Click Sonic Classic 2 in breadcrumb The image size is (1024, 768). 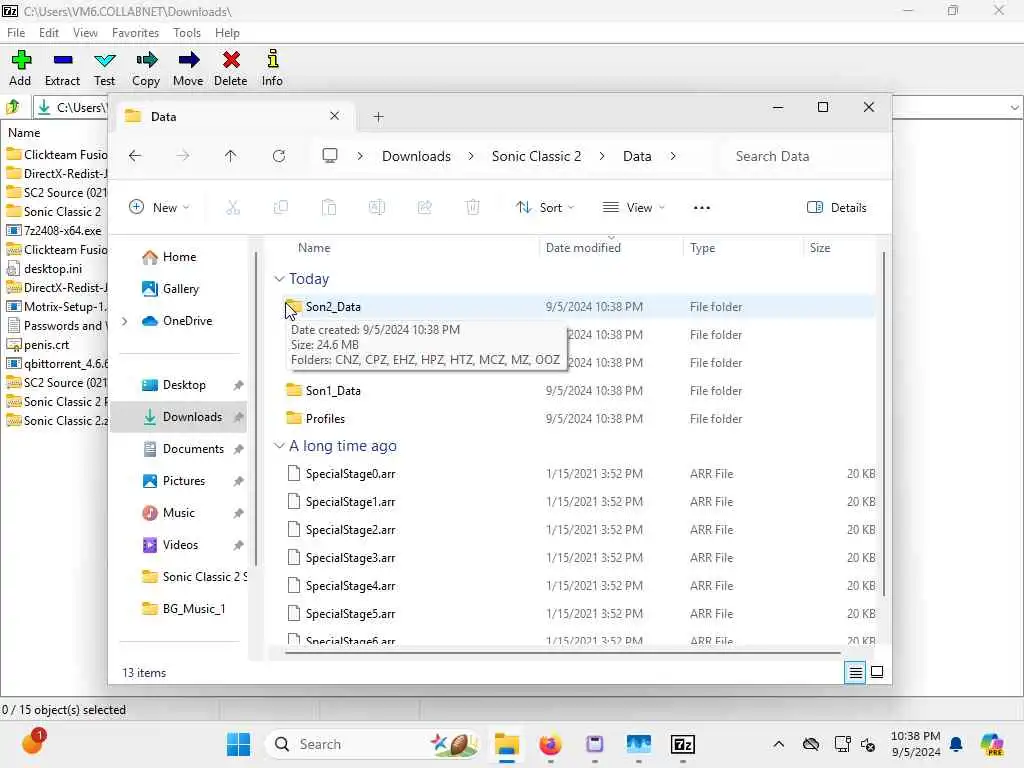[536, 156]
